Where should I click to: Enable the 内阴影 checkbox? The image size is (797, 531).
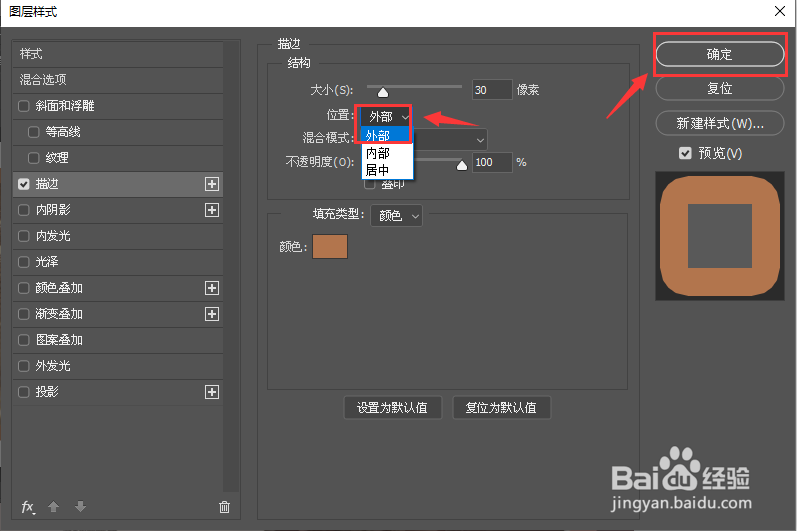pyautogui.click(x=23, y=210)
